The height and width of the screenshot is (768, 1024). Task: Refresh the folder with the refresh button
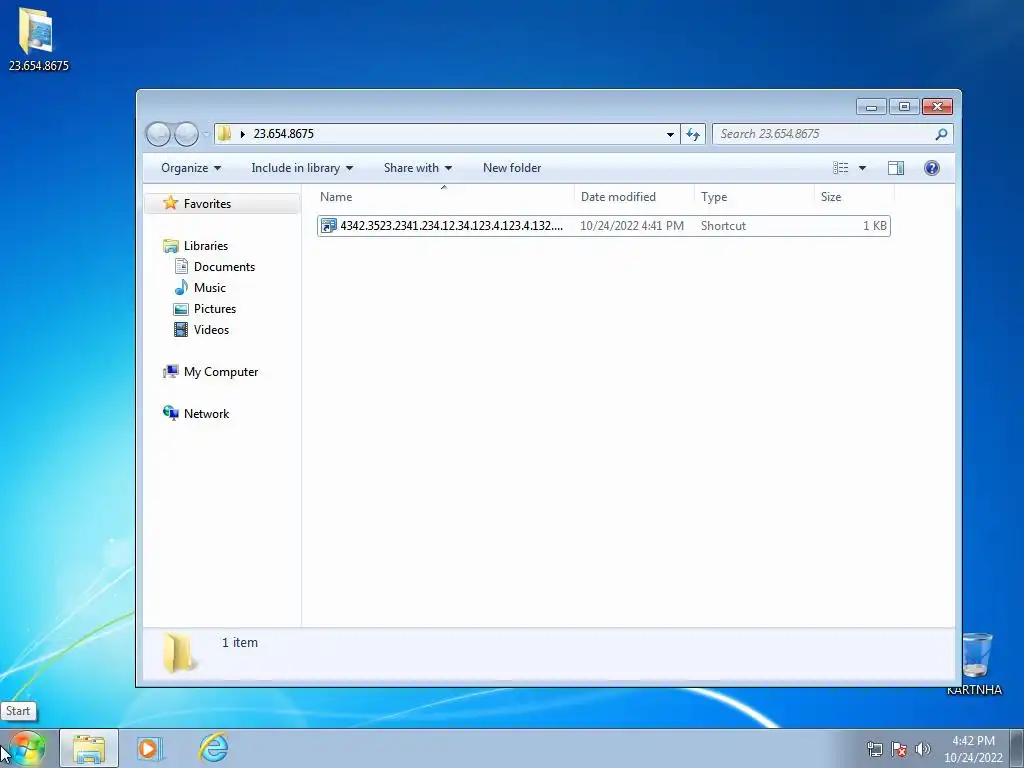tap(693, 135)
